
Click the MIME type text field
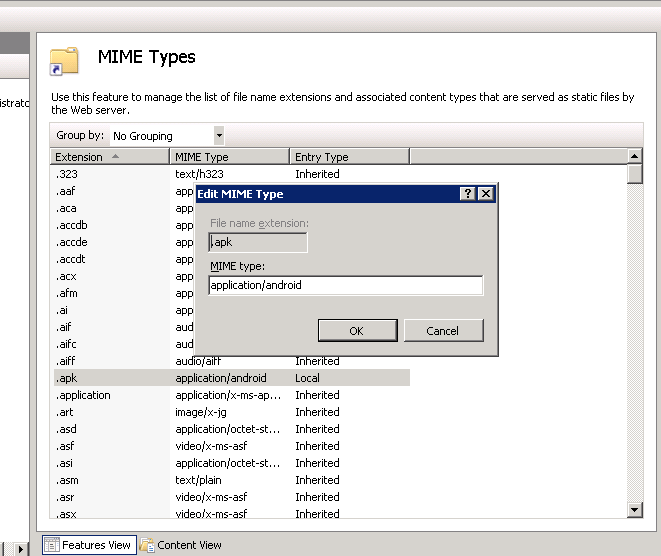click(345, 285)
